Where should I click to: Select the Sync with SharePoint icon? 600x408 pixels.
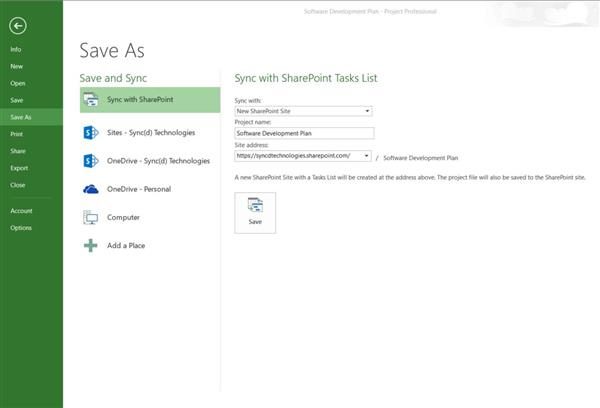(91, 100)
